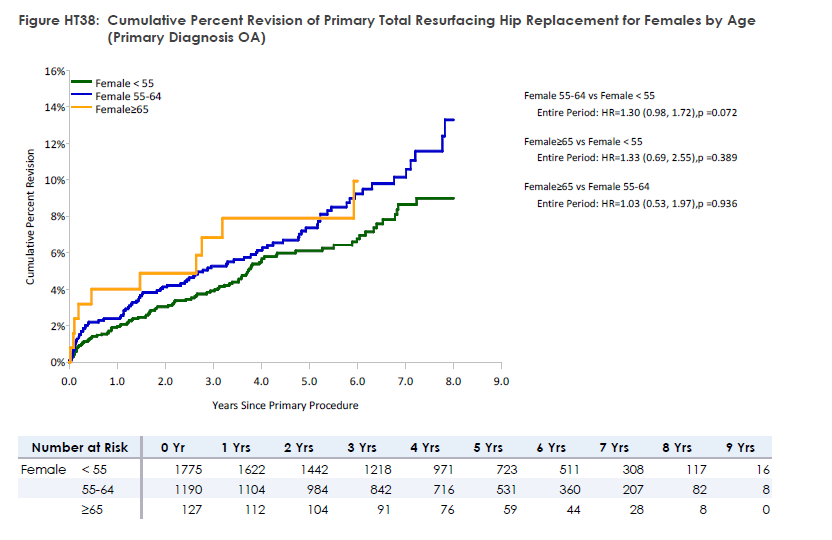This screenshot has height=540, width=832.
Task: Click the 9 Yrs column header
Action: [739, 448]
